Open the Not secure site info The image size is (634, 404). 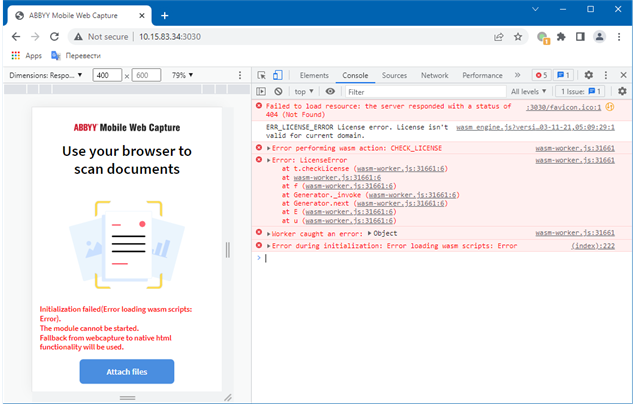pyautogui.click(x=101, y=37)
